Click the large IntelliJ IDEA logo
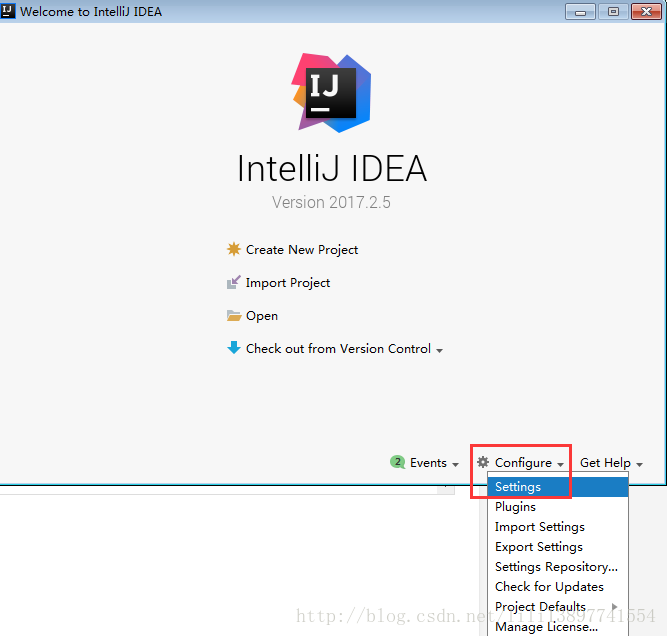 [331, 93]
